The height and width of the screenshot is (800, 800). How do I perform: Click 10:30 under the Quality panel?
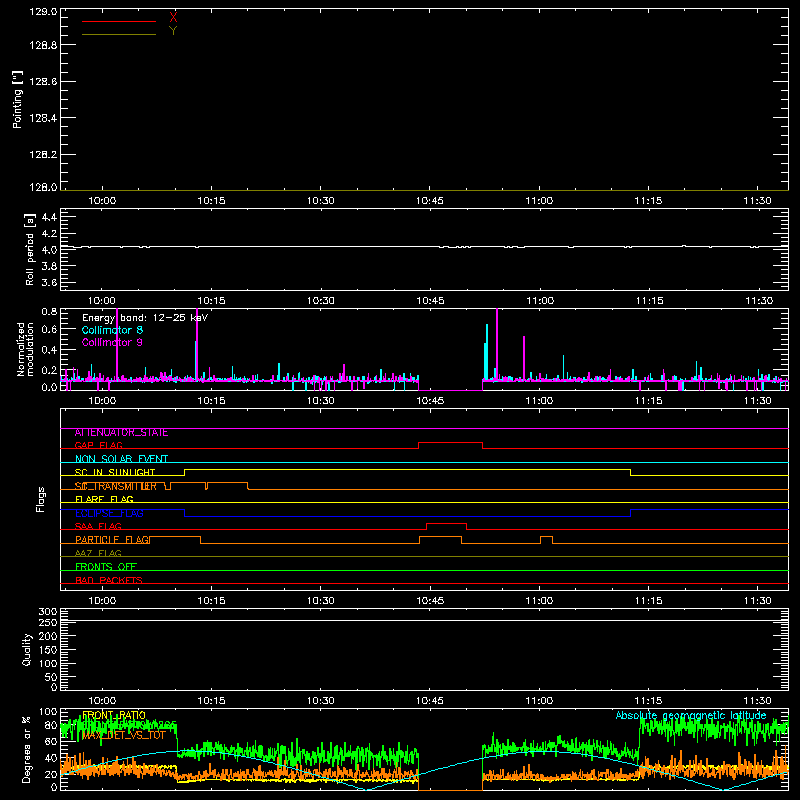tap(320, 701)
